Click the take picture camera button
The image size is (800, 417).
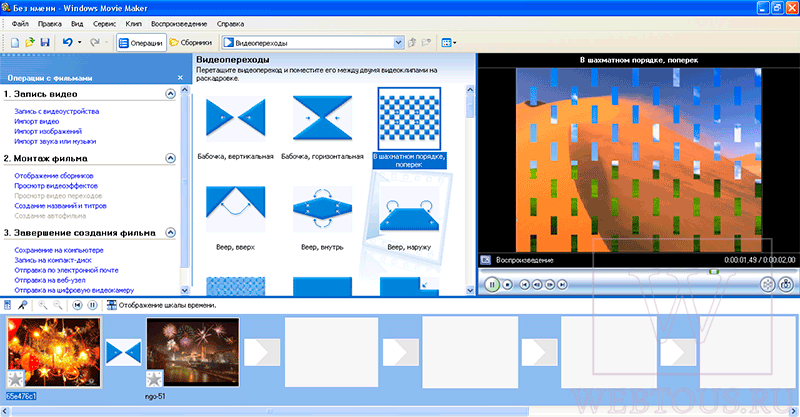(x=786, y=284)
